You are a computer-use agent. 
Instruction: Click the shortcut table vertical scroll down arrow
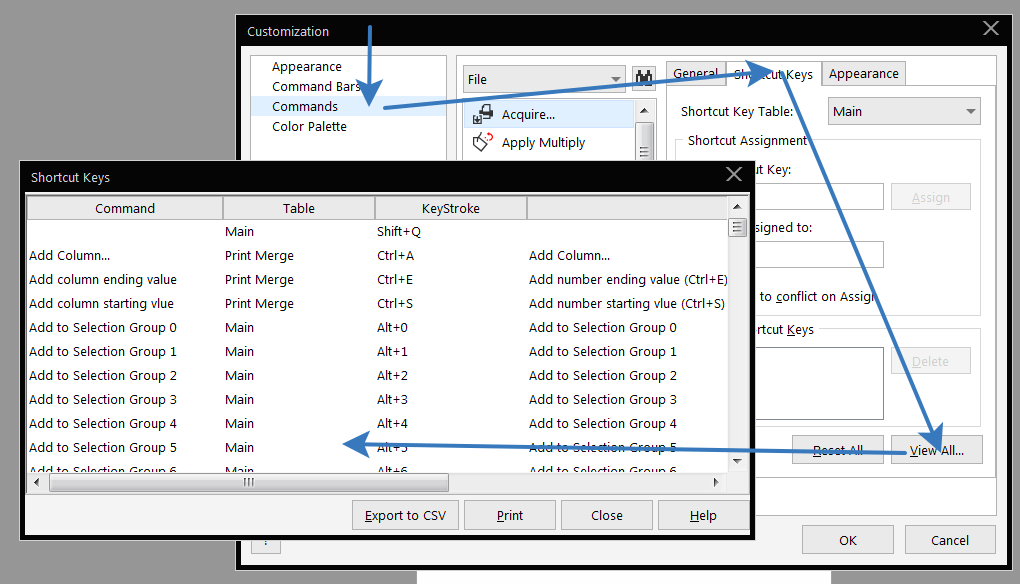click(737, 461)
